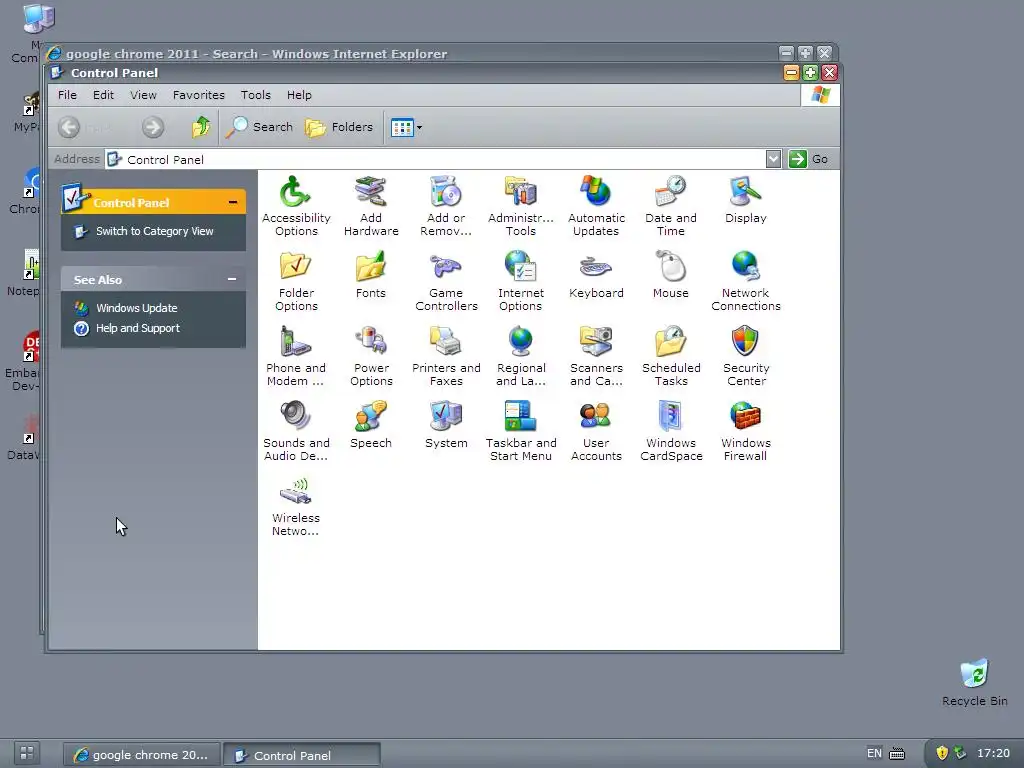Screen dimensions: 1024x768
Task: Open Taskbar and Start Menu icon
Action: (x=520, y=431)
